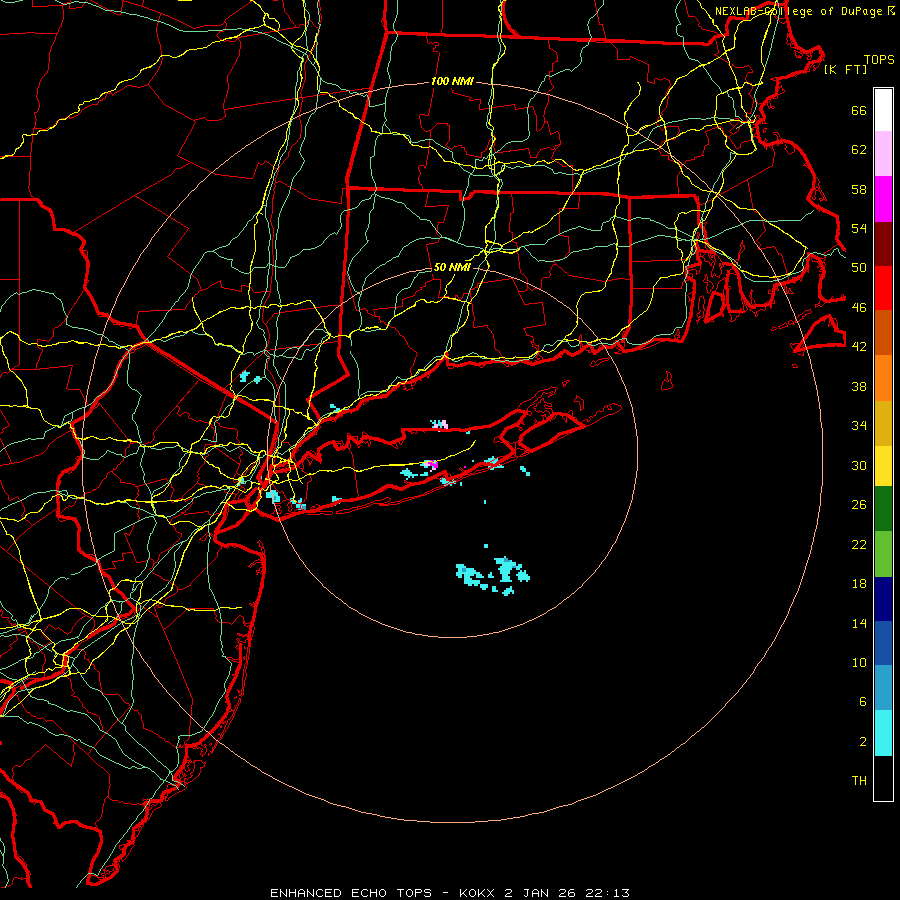Screen dimensions: 900x900
Task: Click the '2' legend label
Action: click(x=863, y=742)
